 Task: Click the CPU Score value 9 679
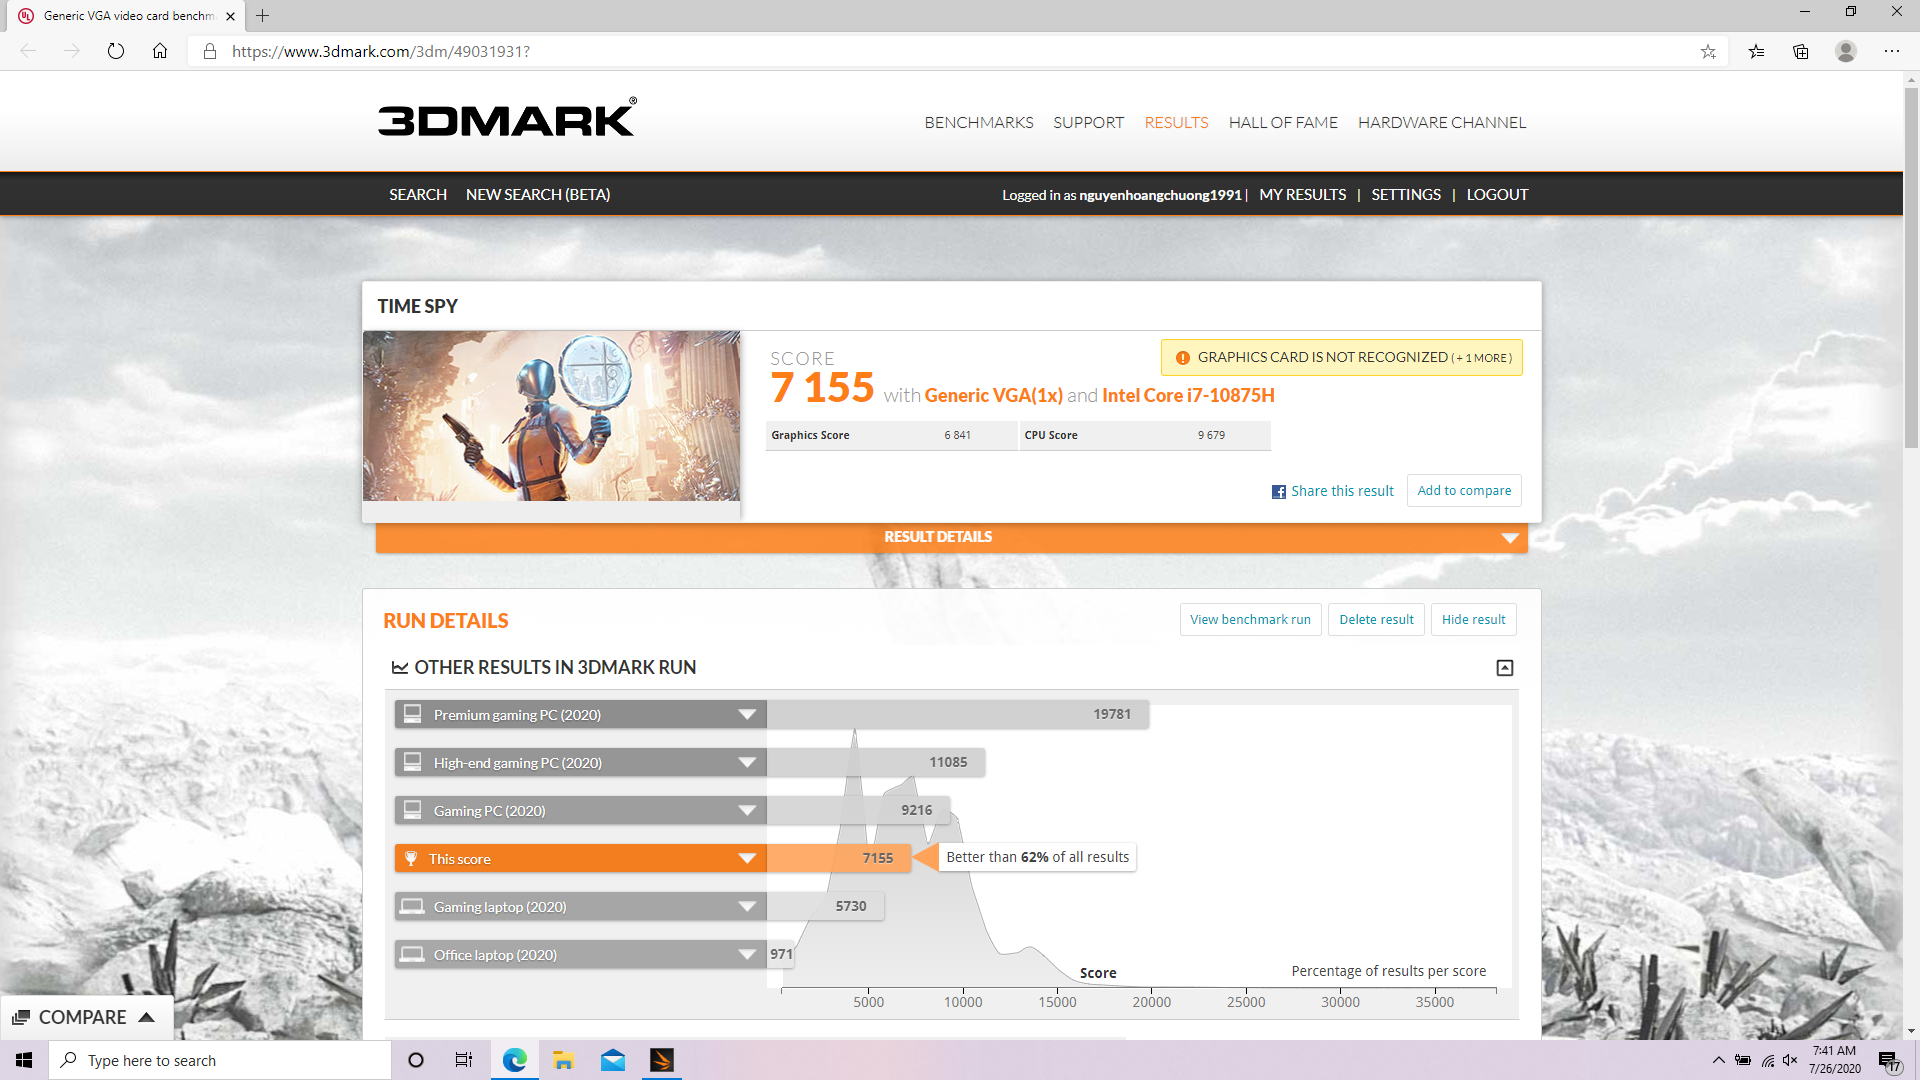point(1211,435)
